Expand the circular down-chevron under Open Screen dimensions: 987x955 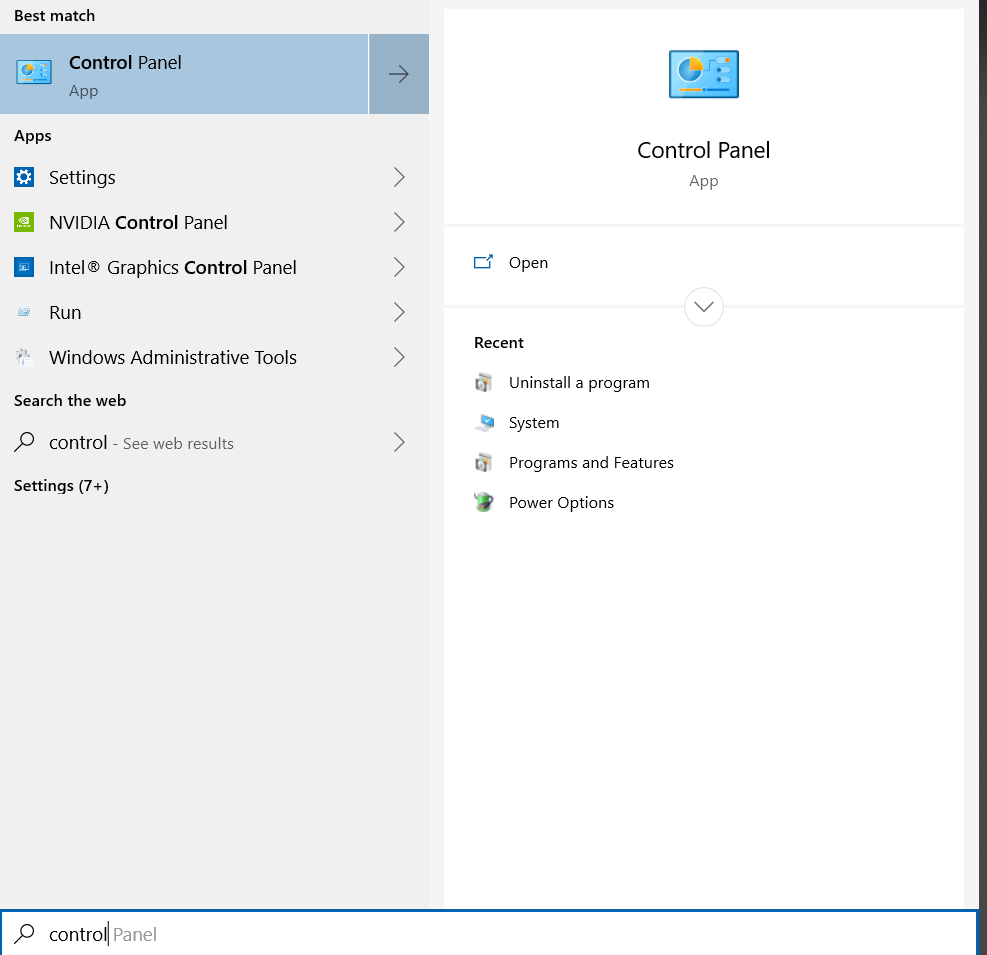coord(703,306)
